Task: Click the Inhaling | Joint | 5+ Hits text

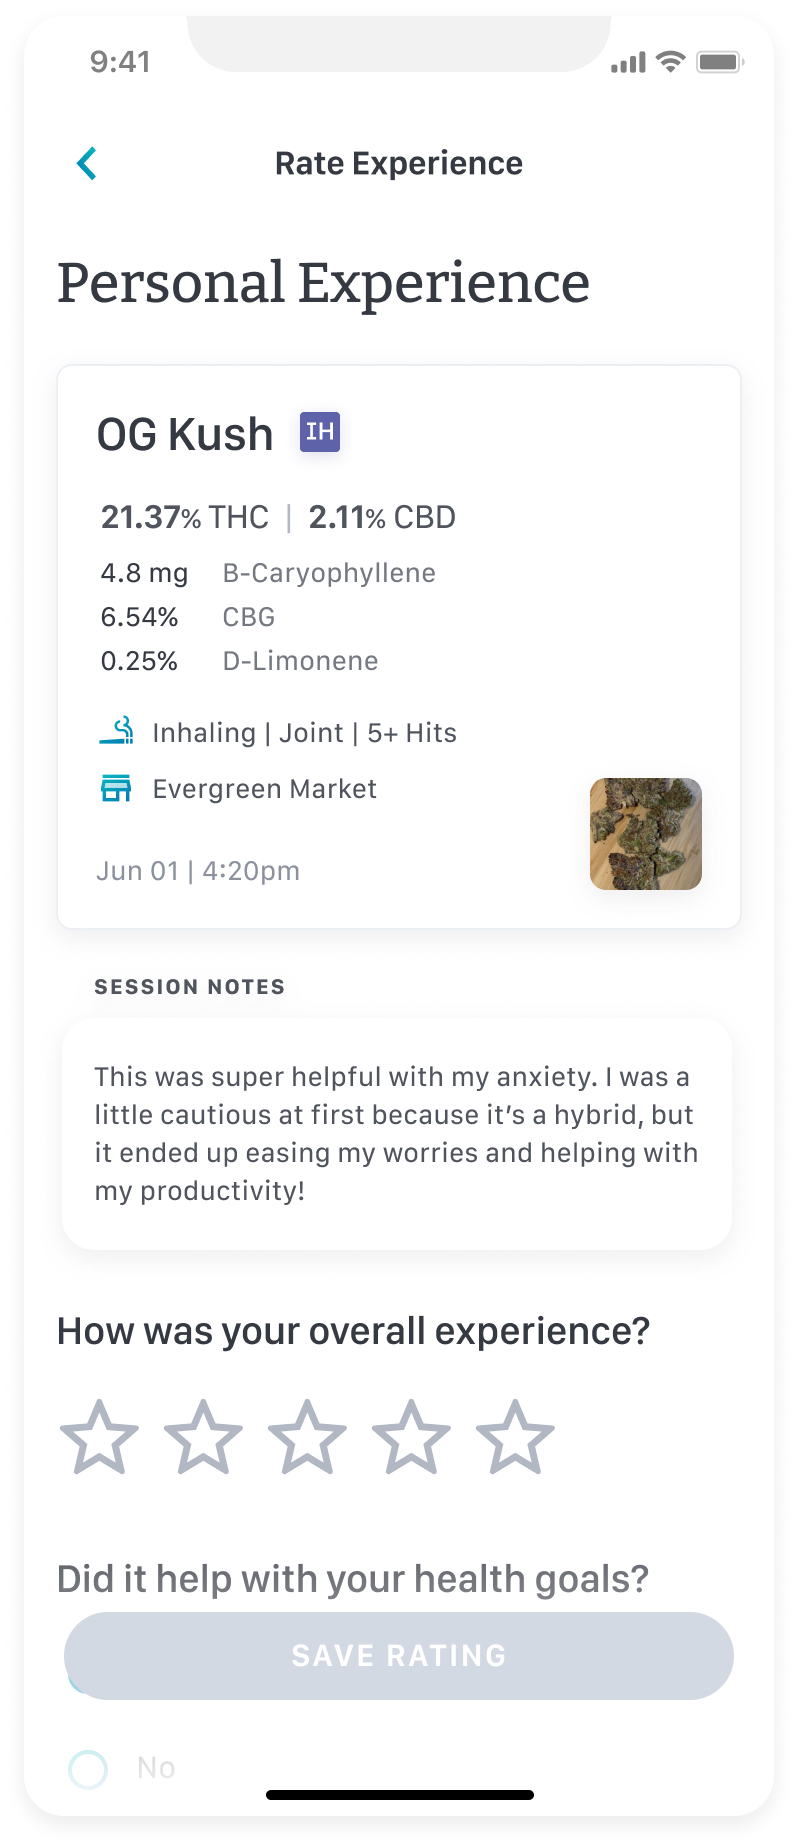Action: point(305,733)
